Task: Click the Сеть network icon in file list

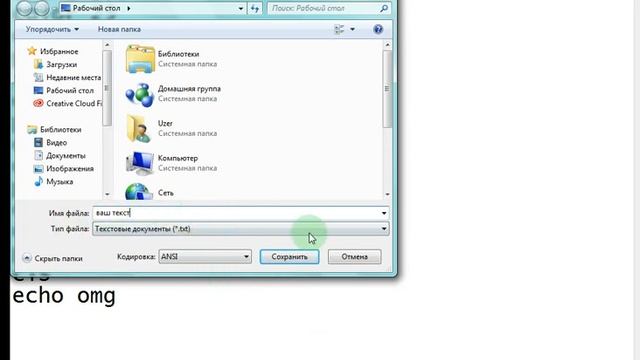Action: pyautogui.click(x=140, y=192)
